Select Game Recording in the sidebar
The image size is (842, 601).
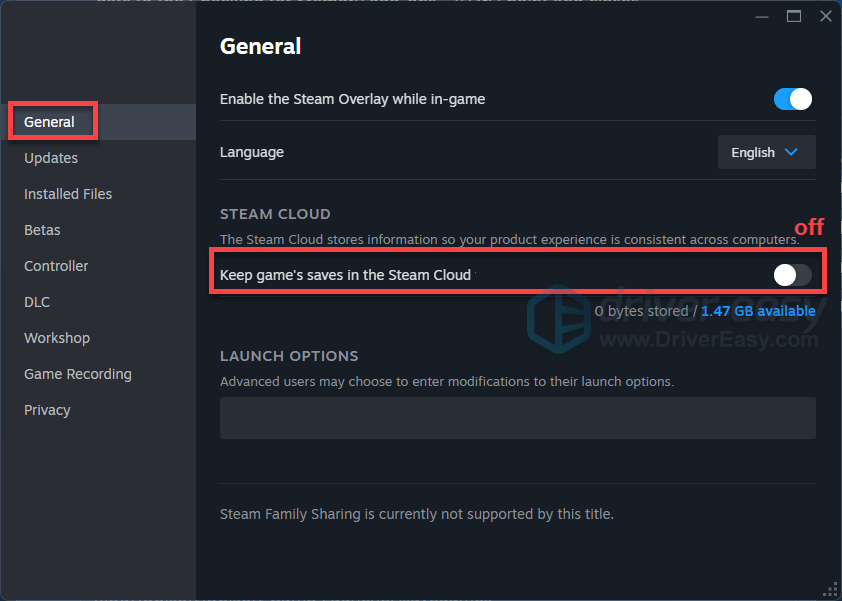click(x=78, y=374)
